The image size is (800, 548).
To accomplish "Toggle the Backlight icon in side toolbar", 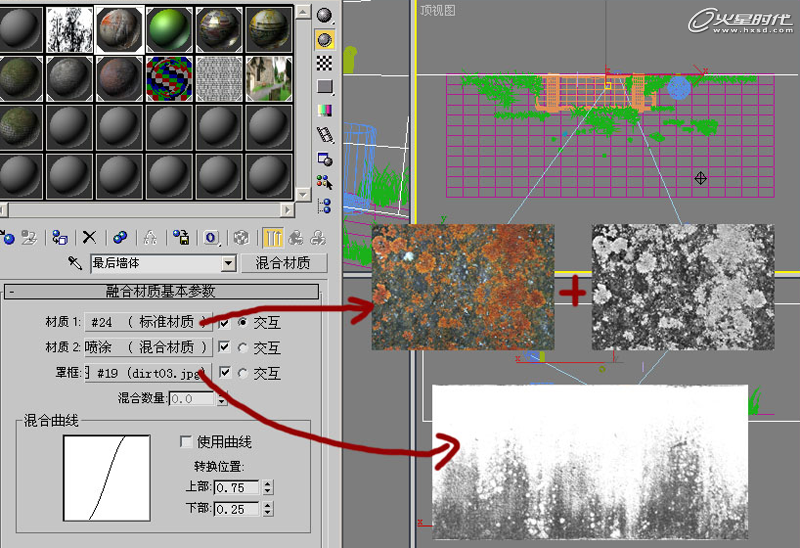I will point(324,39).
